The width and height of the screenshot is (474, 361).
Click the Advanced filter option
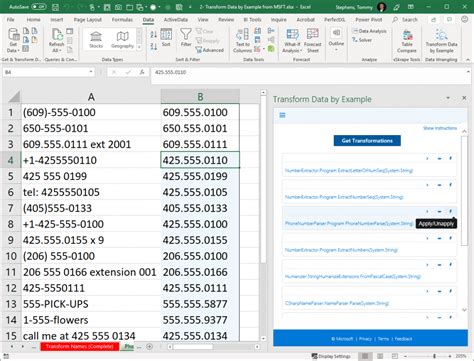210,50
